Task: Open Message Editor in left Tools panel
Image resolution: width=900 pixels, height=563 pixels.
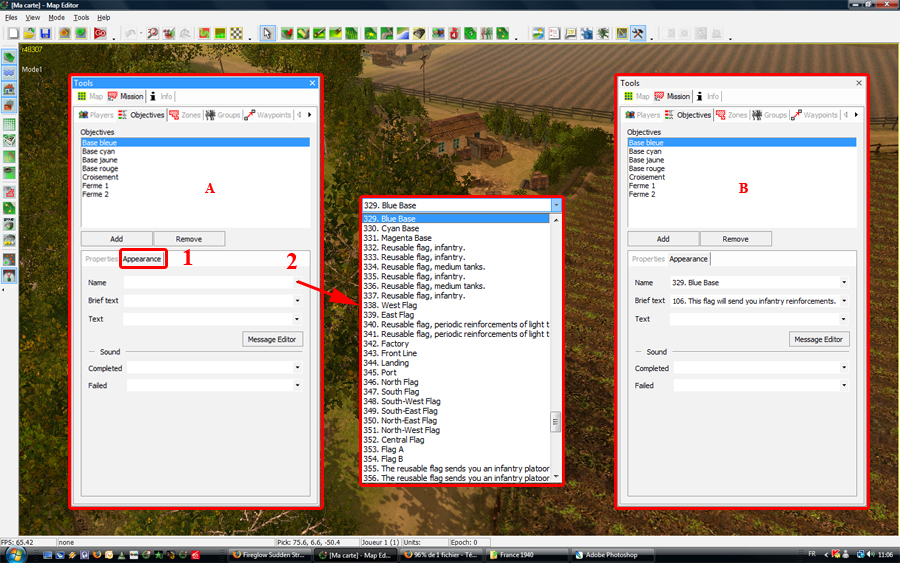Action: 272,339
